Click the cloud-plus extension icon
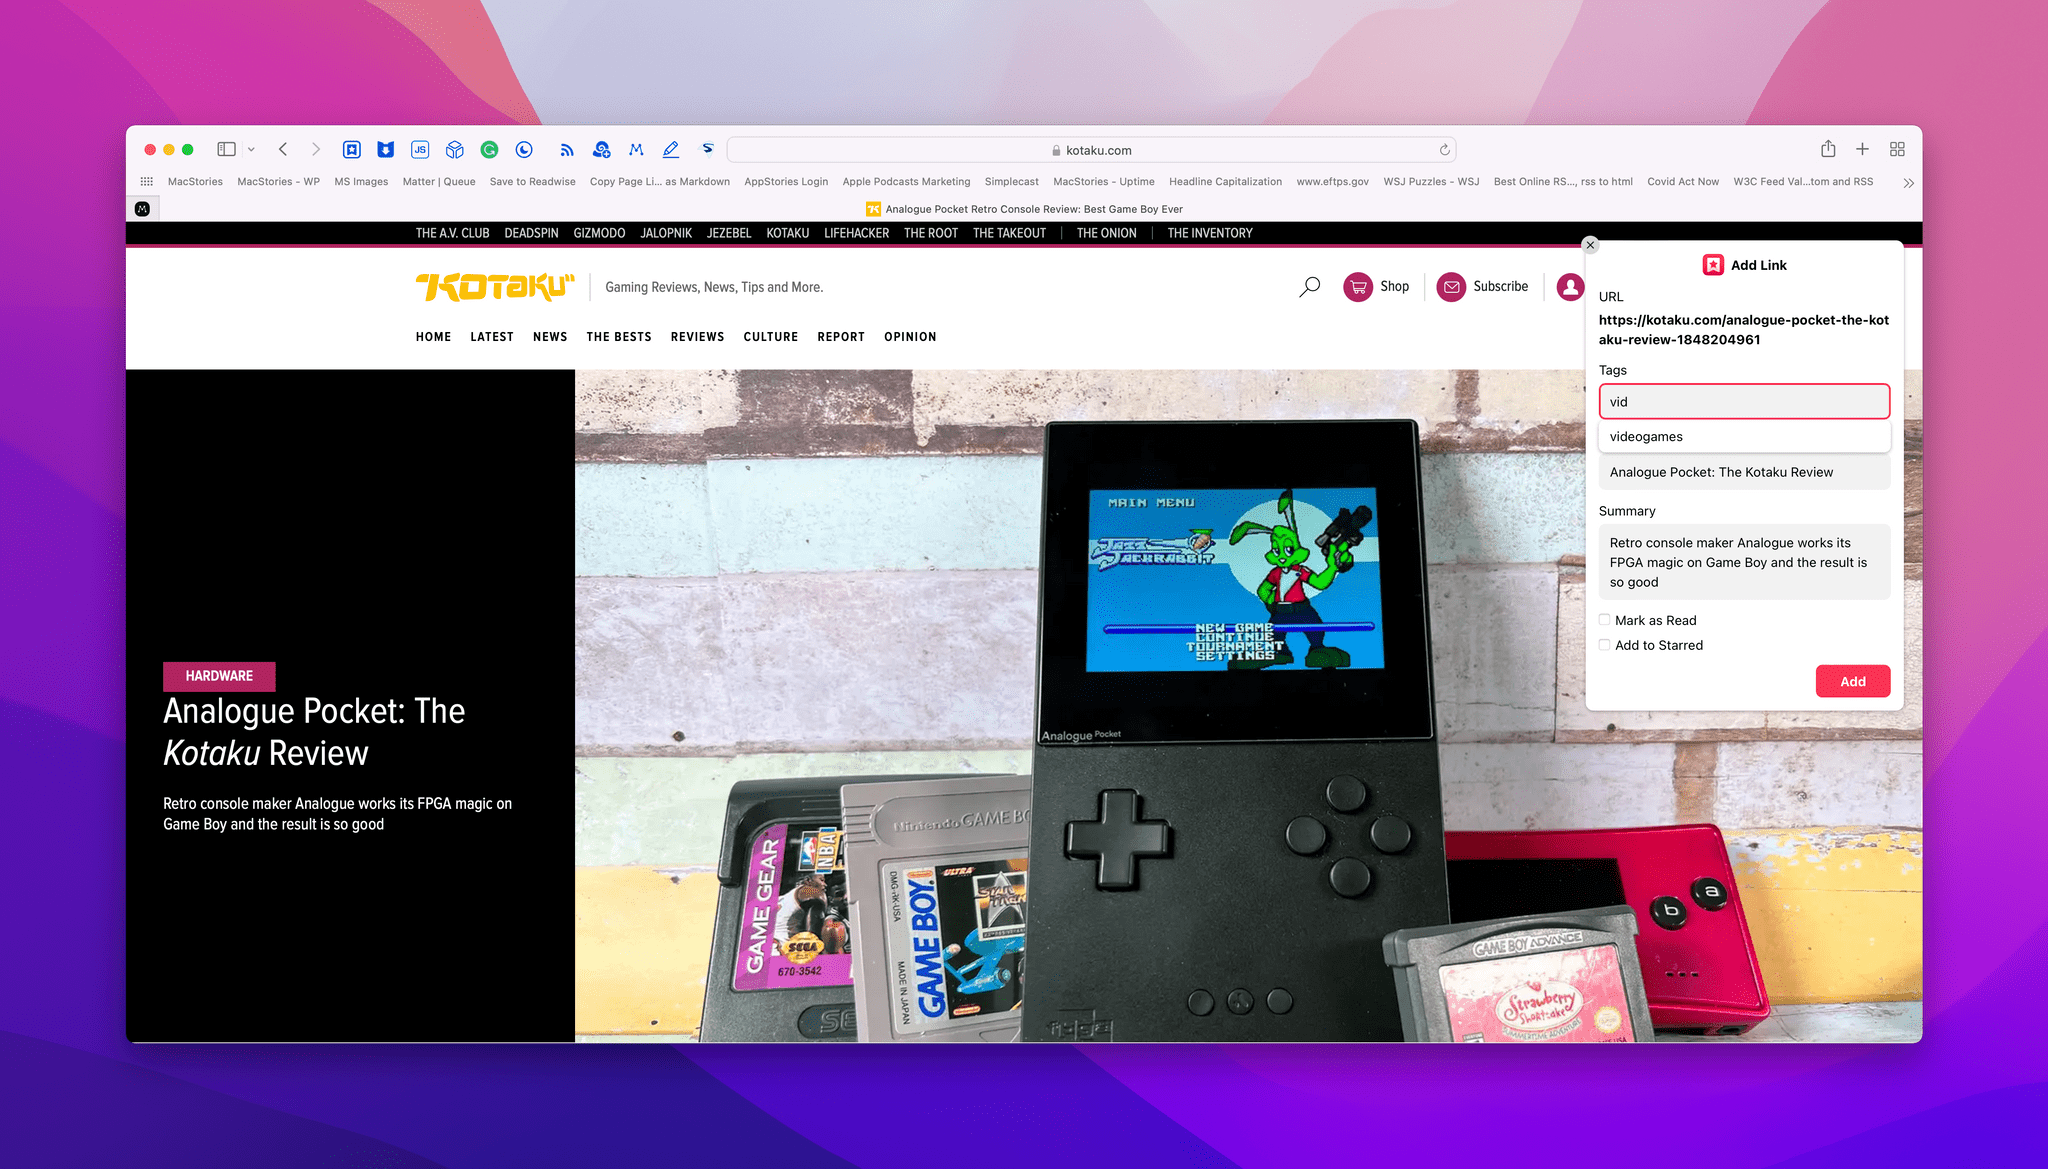 (x=601, y=149)
